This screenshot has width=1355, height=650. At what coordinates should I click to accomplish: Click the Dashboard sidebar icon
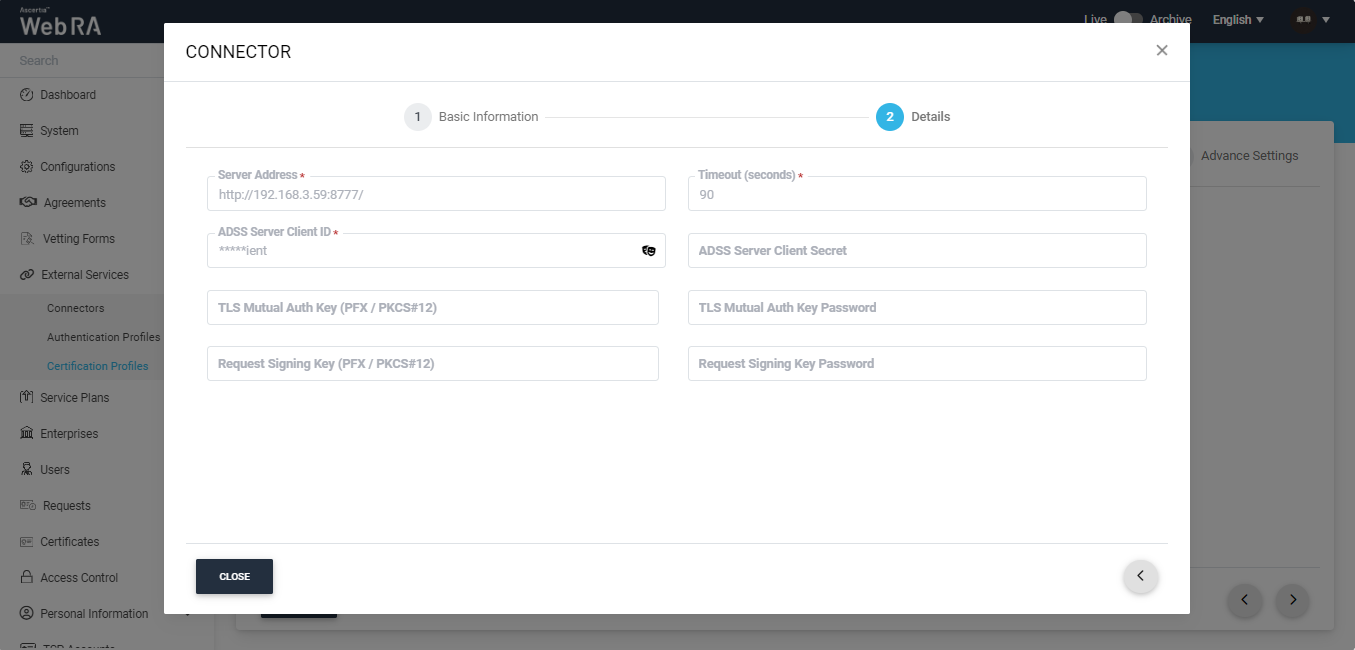click(x=27, y=95)
